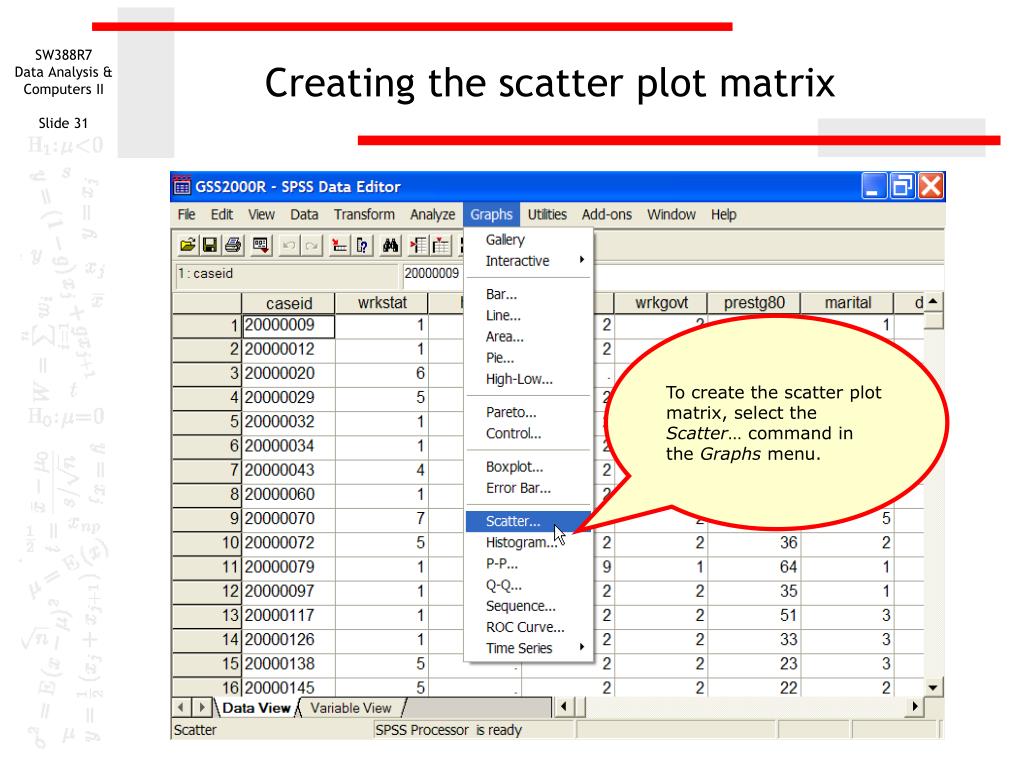Click the cell value field showing 20000009
Viewport: 1024px width, 768px height.
pos(432,274)
